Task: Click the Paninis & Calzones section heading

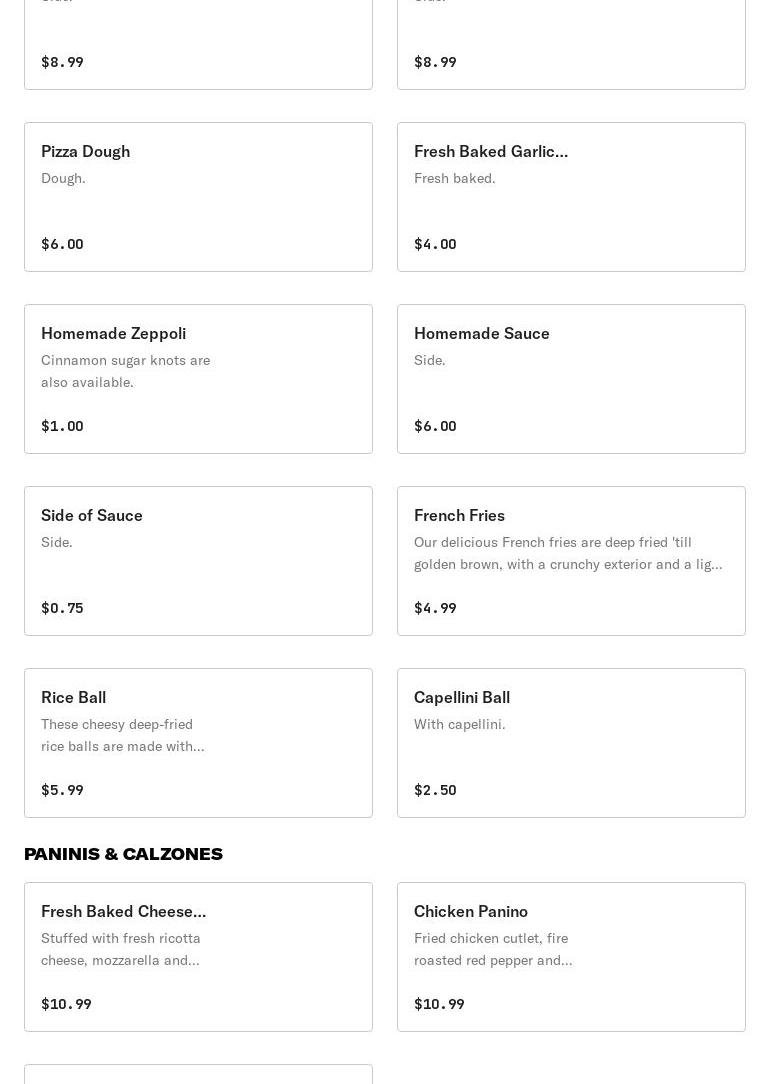Action: [x=123, y=853]
